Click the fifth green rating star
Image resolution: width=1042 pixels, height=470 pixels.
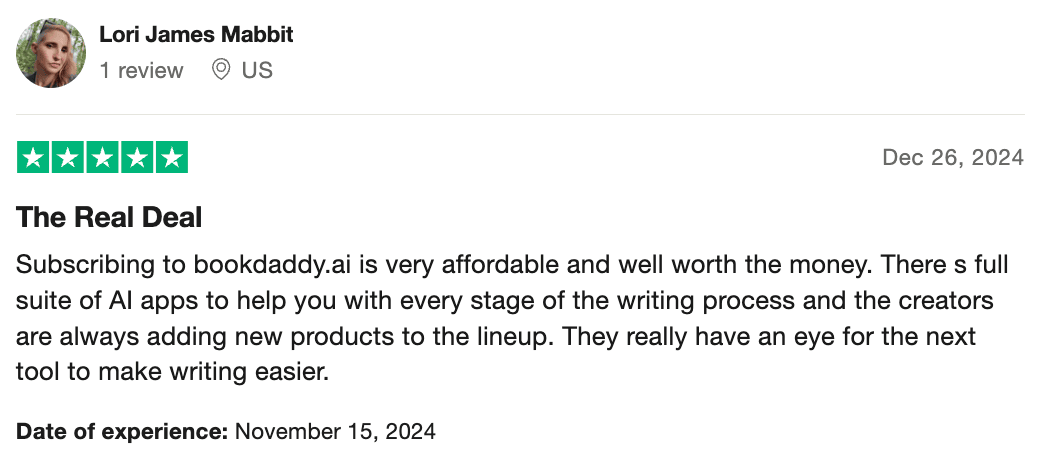pos(172,158)
